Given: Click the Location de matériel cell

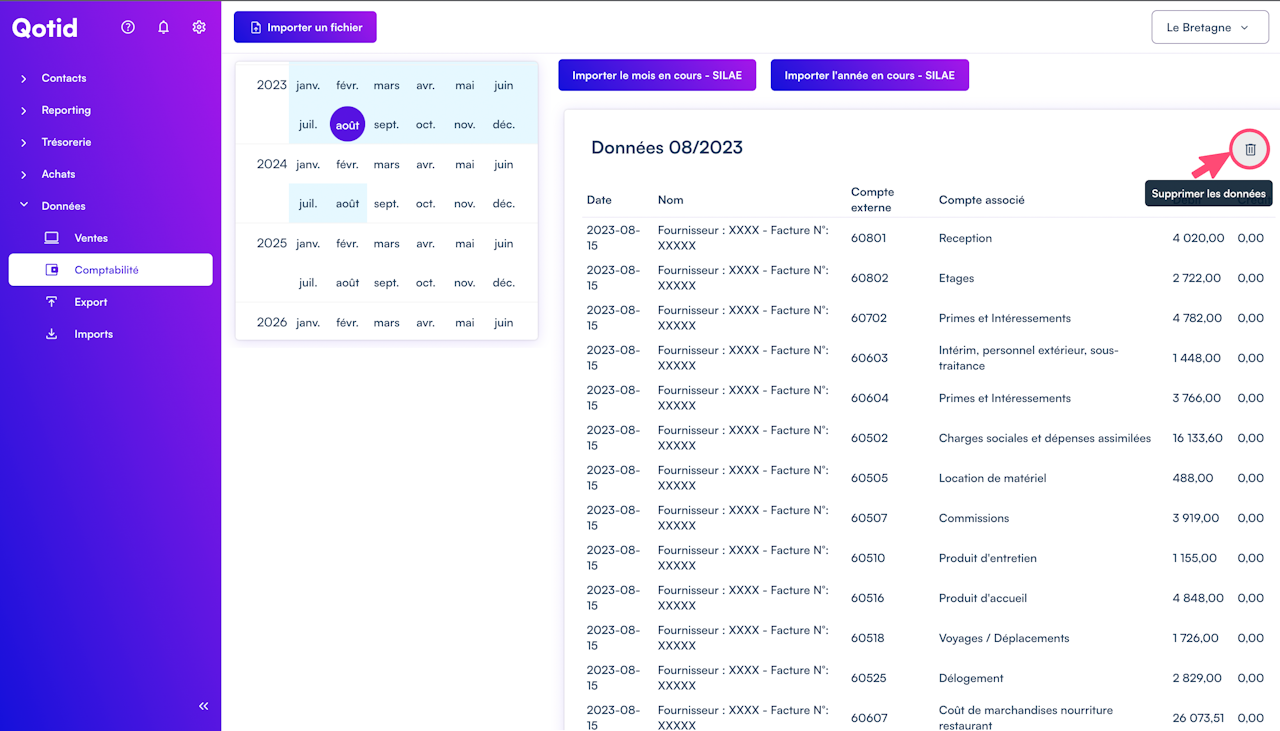Looking at the screenshot, I should pos(992,478).
